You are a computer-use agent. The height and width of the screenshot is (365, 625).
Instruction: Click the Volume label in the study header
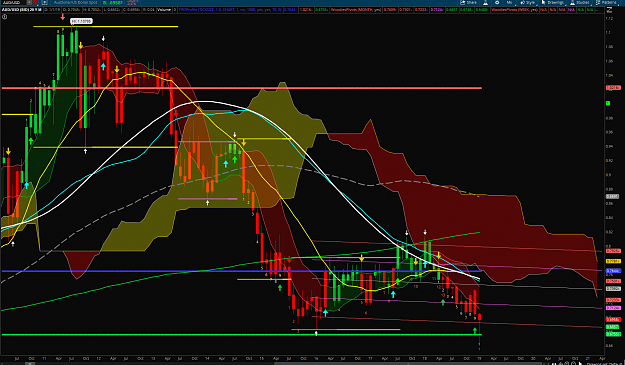pyautogui.click(x=164, y=10)
